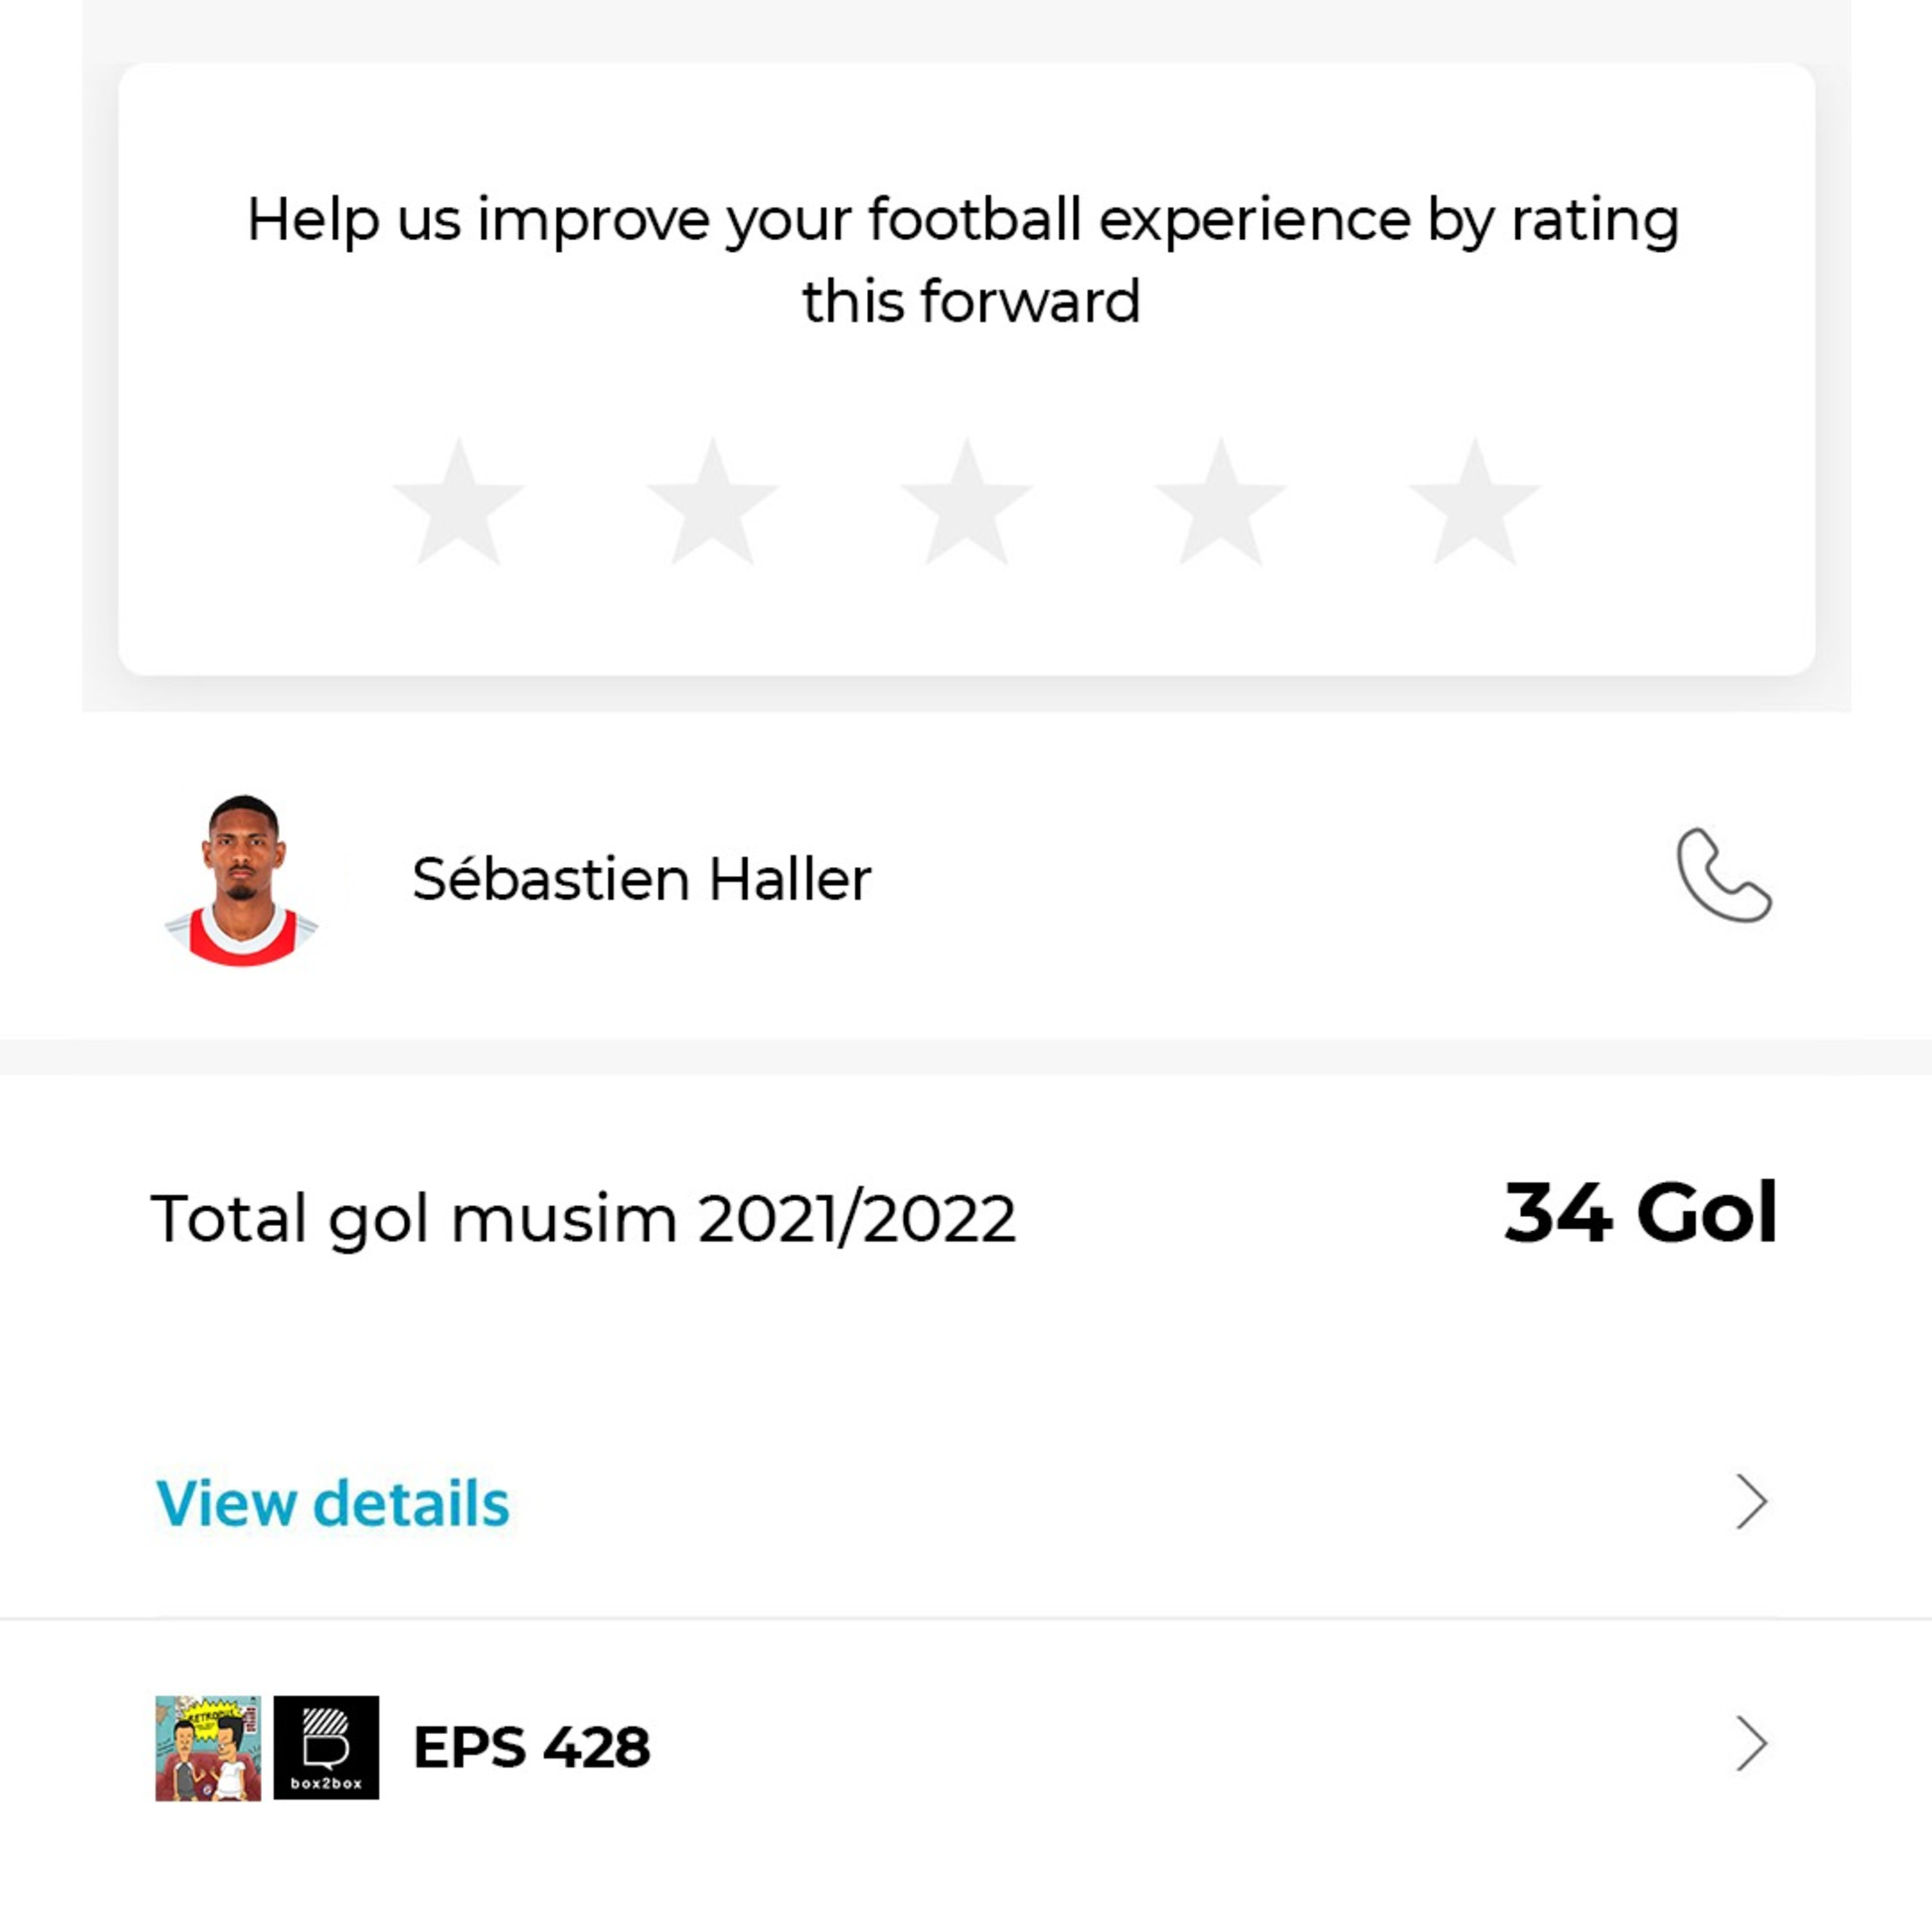This screenshot has width=1932, height=1932.
Task: Tap the cartoon podcast cover thumbnail
Action: [x=208, y=1747]
